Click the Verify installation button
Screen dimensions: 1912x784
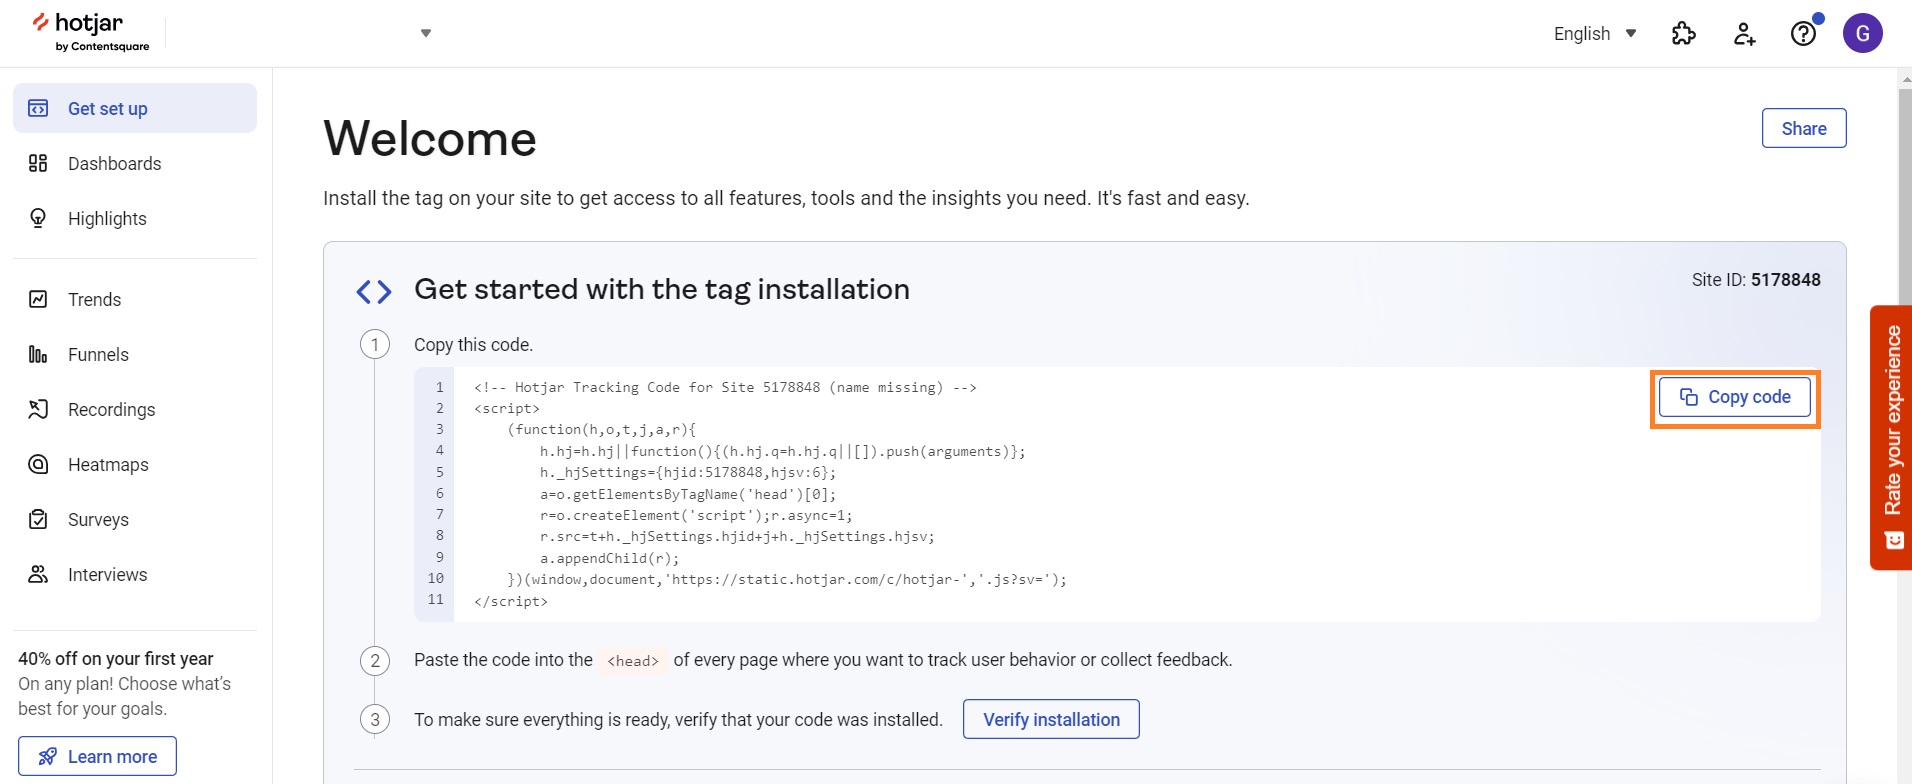(x=1051, y=719)
